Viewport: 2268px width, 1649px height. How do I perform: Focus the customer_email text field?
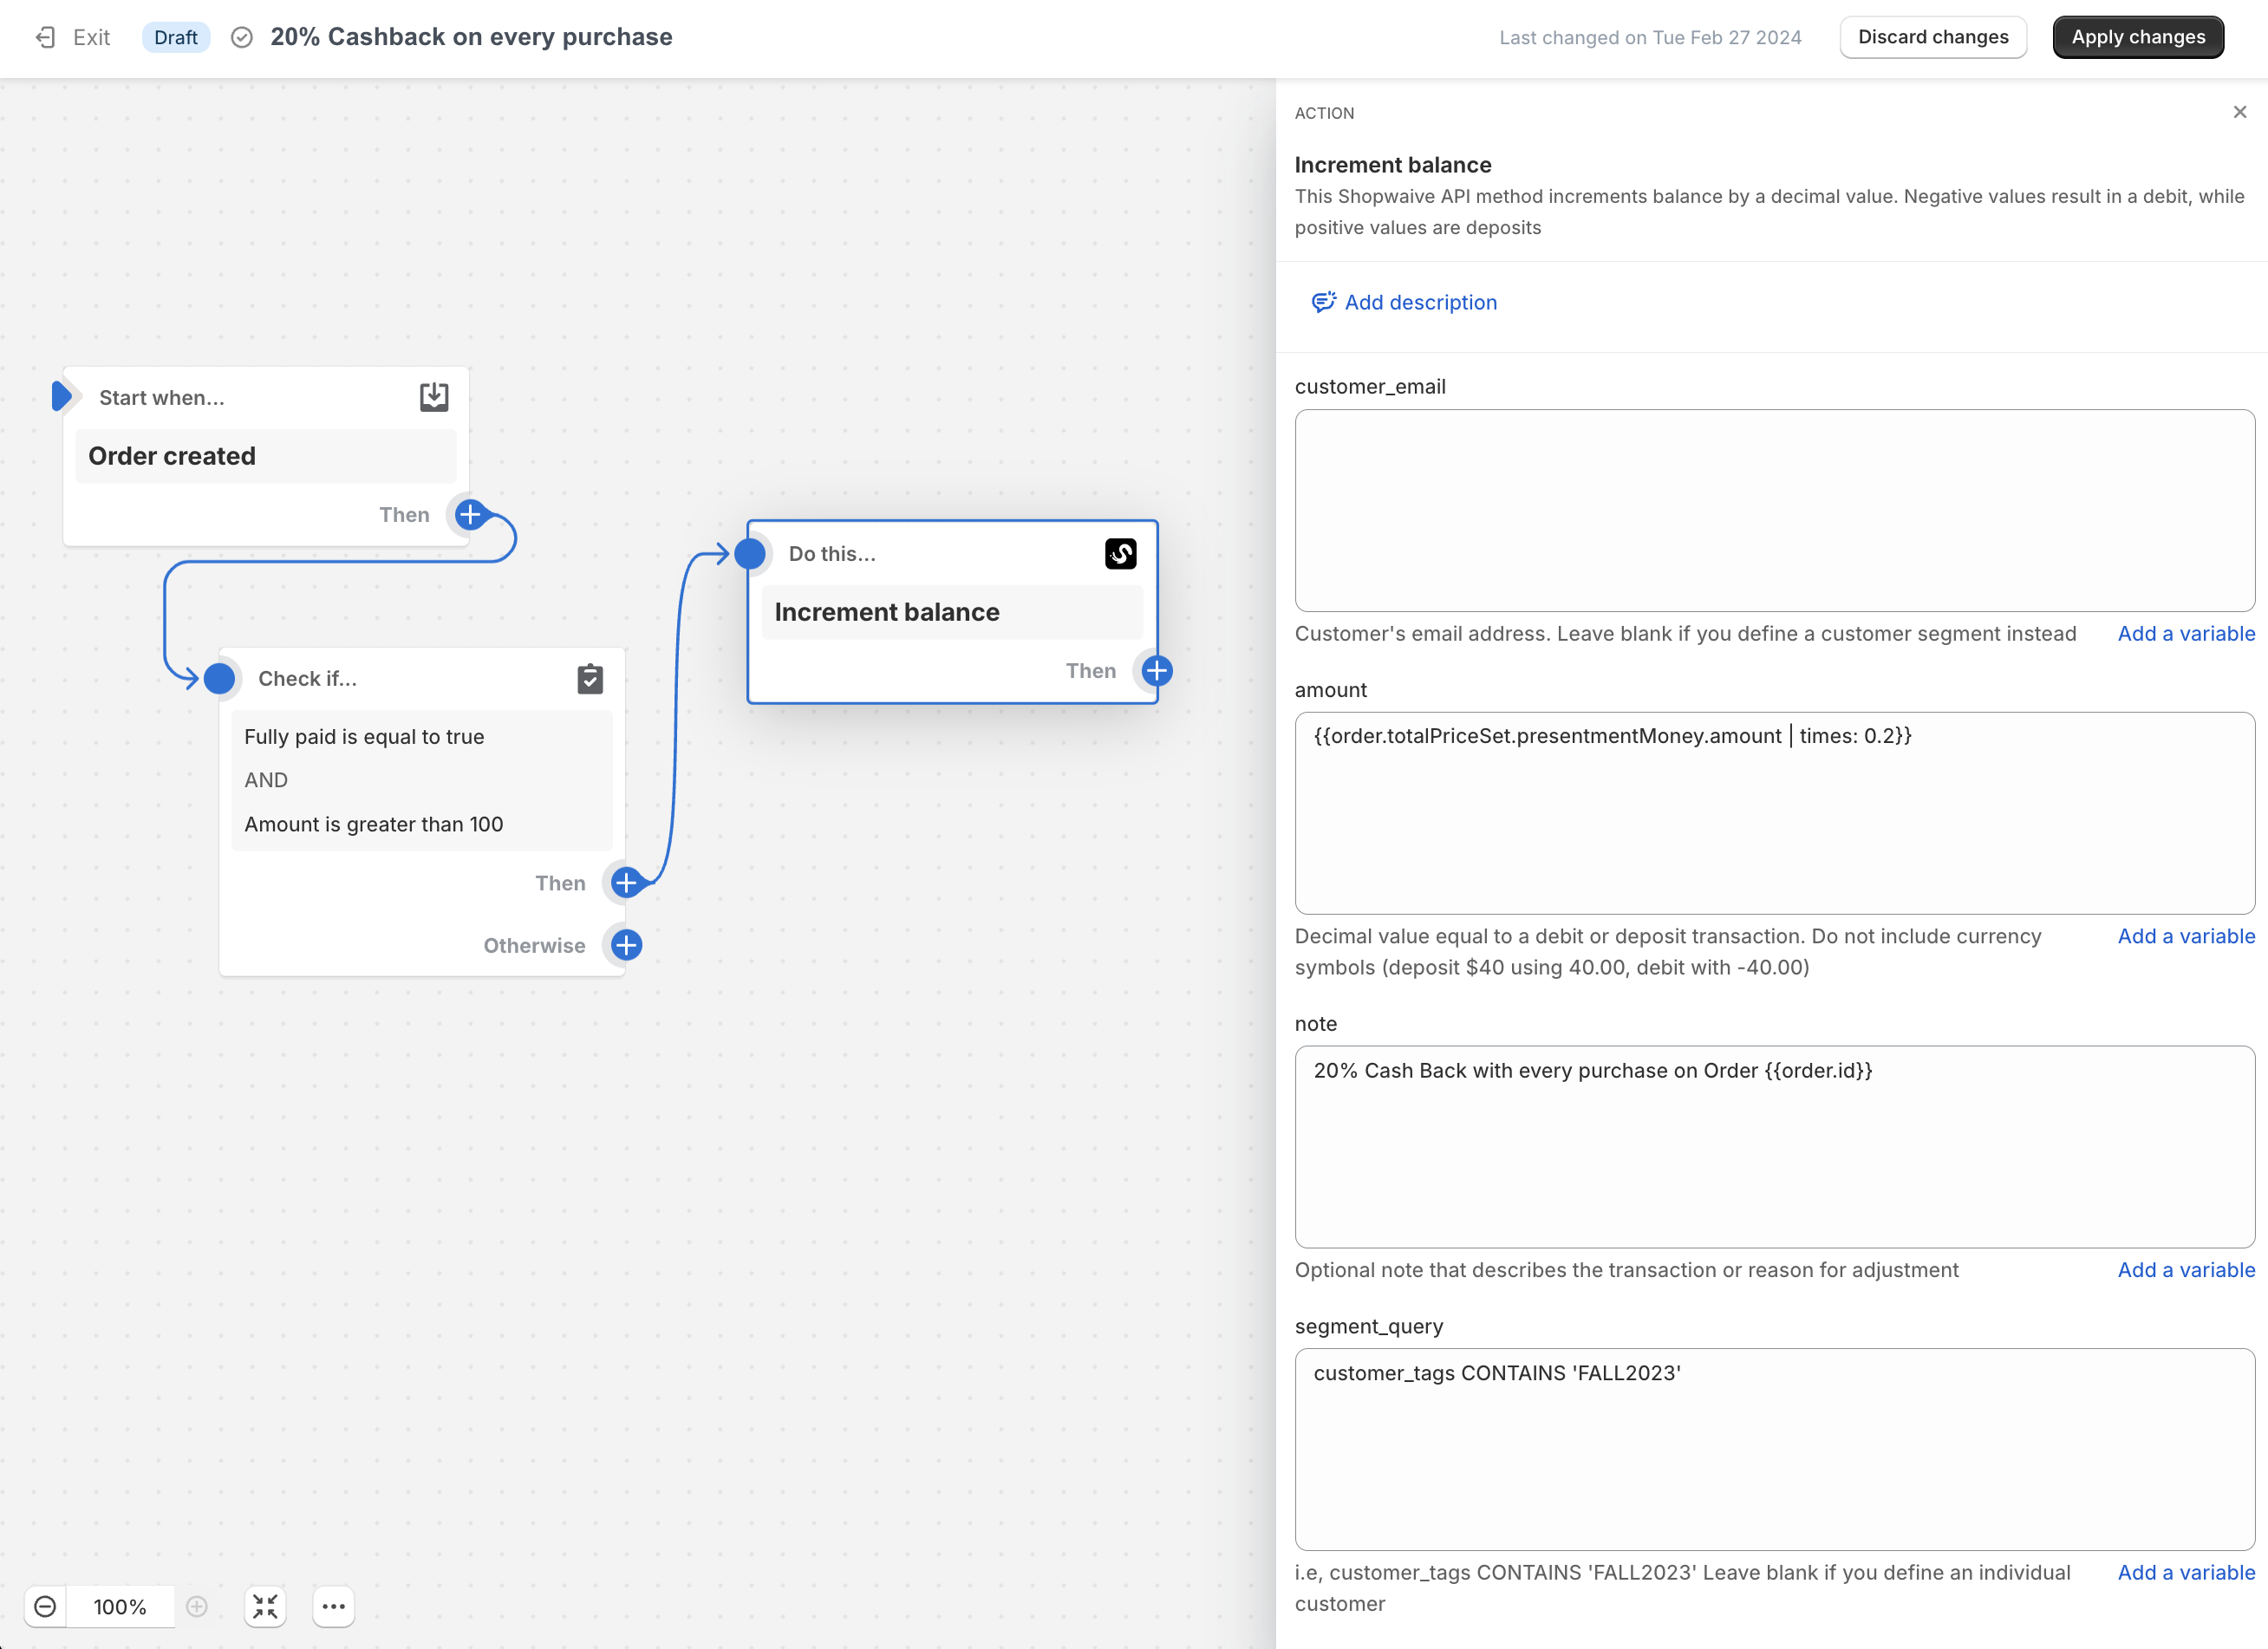(1774, 510)
